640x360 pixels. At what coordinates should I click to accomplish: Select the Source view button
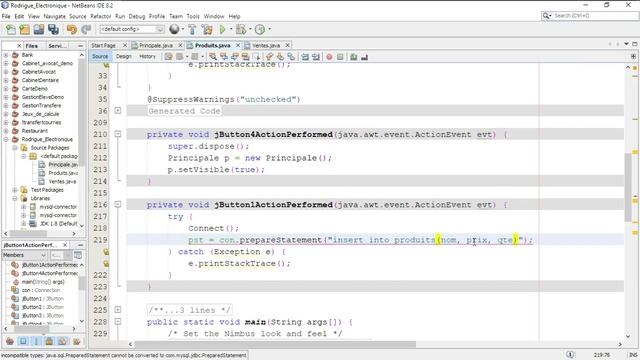[x=100, y=56]
